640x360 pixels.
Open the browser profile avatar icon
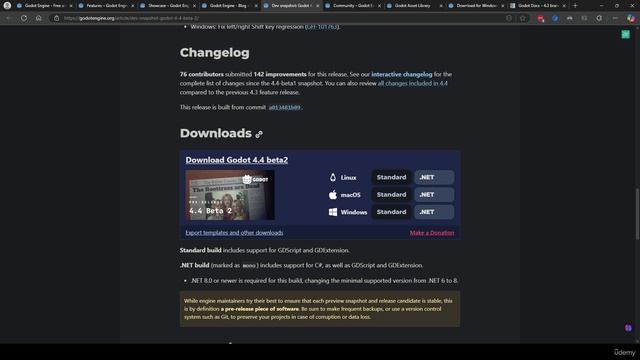[7, 6]
